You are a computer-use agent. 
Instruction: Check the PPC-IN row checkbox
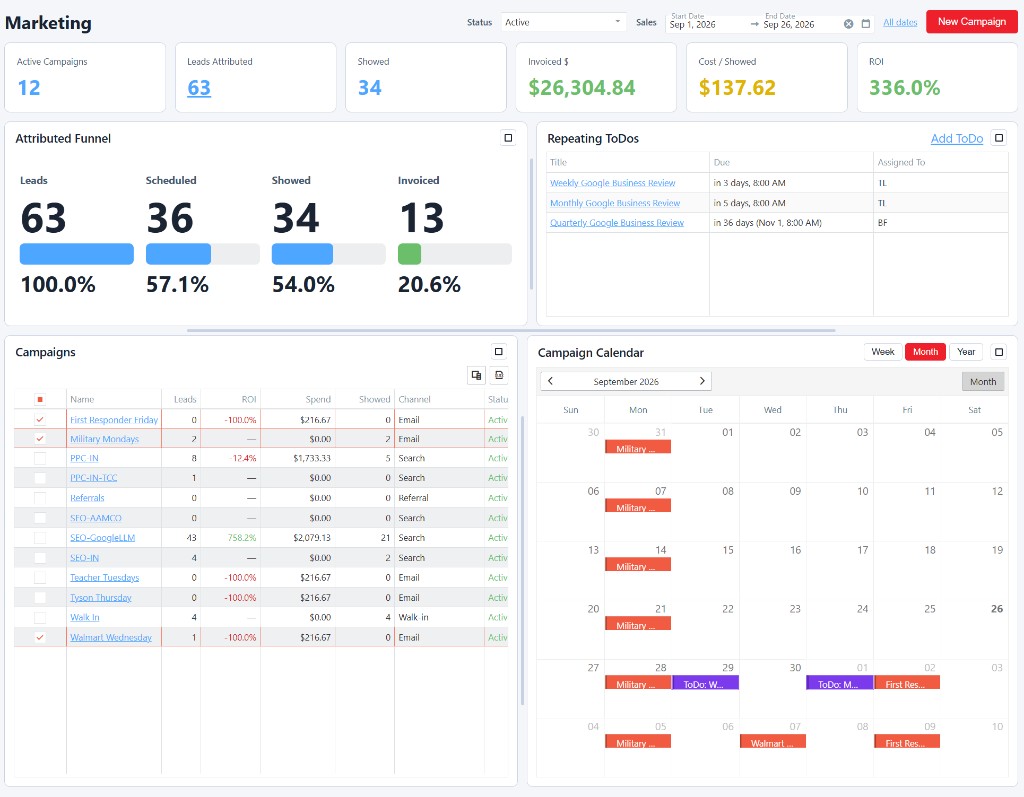40,458
